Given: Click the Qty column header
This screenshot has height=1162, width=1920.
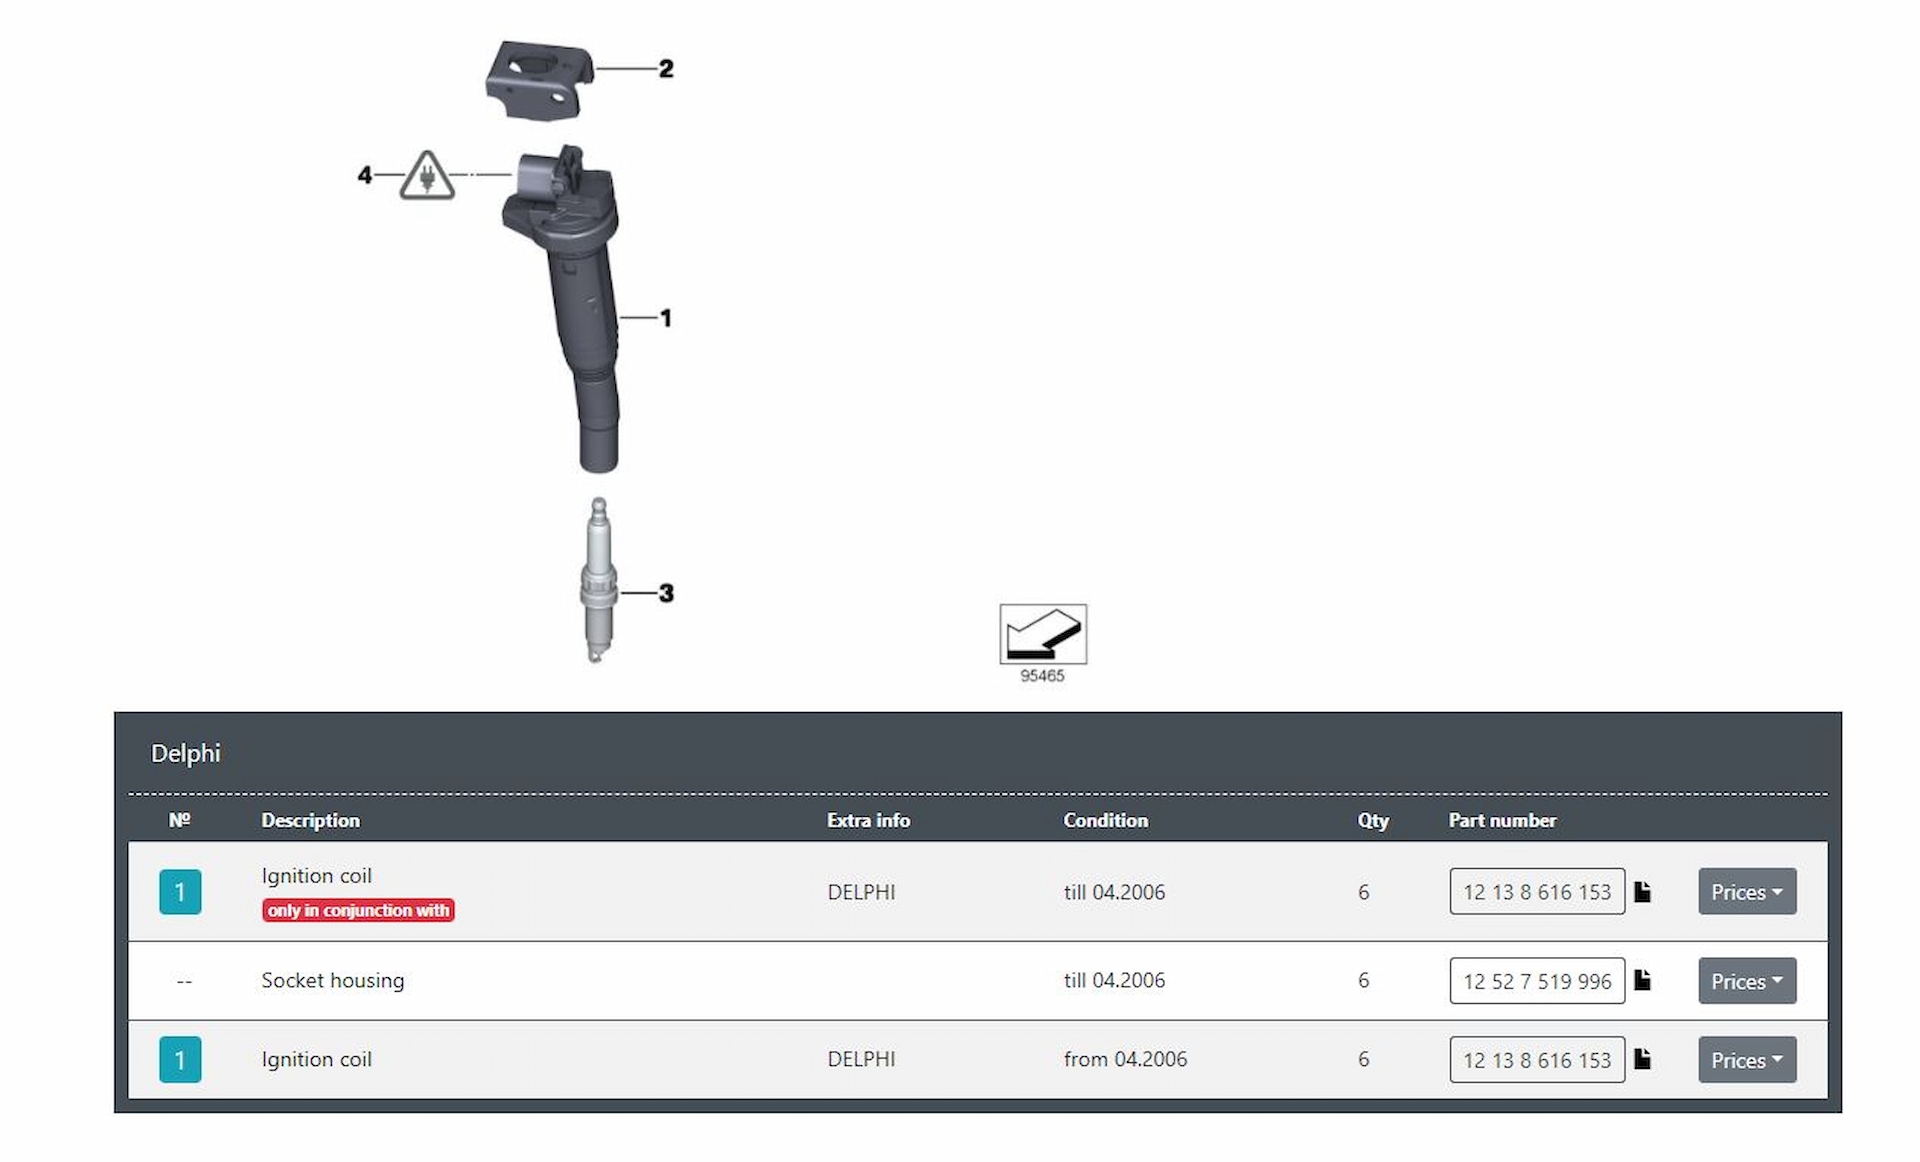Looking at the screenshot, I should click(x=1373, y=821).
